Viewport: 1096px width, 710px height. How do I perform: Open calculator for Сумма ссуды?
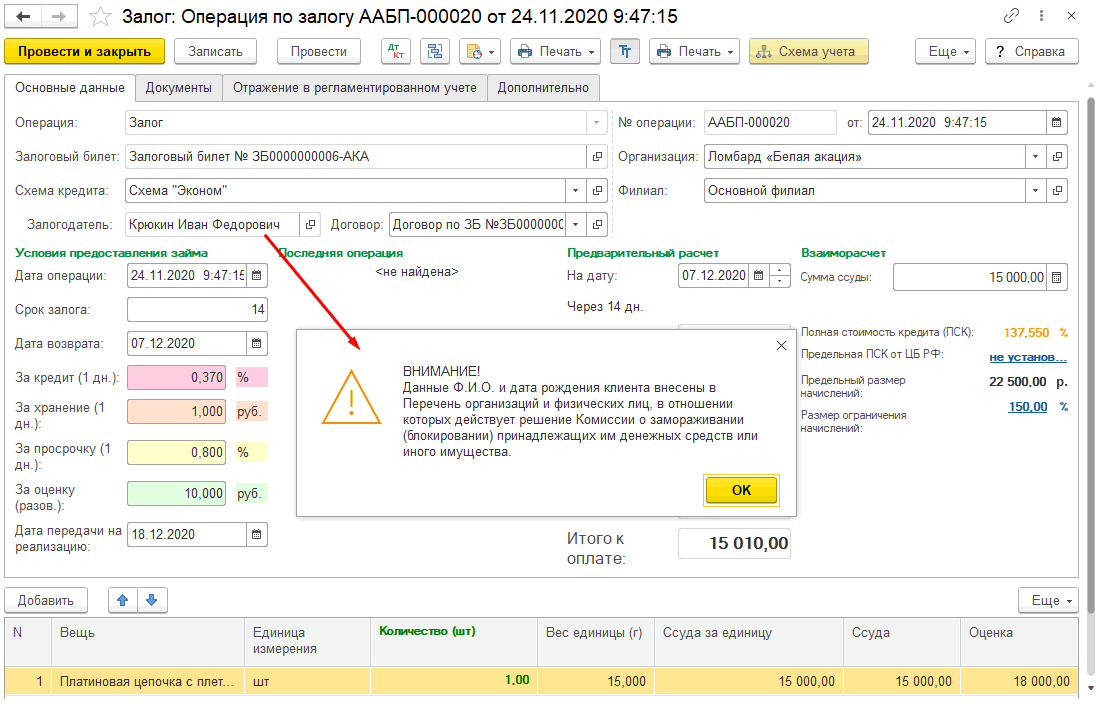1057,277
